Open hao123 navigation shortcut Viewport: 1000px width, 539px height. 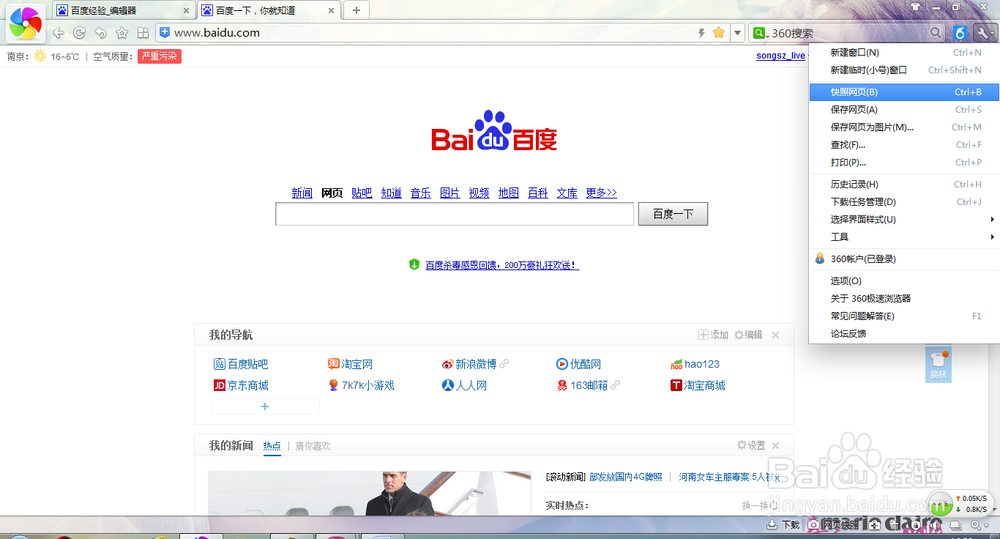[x=695, y=364]
